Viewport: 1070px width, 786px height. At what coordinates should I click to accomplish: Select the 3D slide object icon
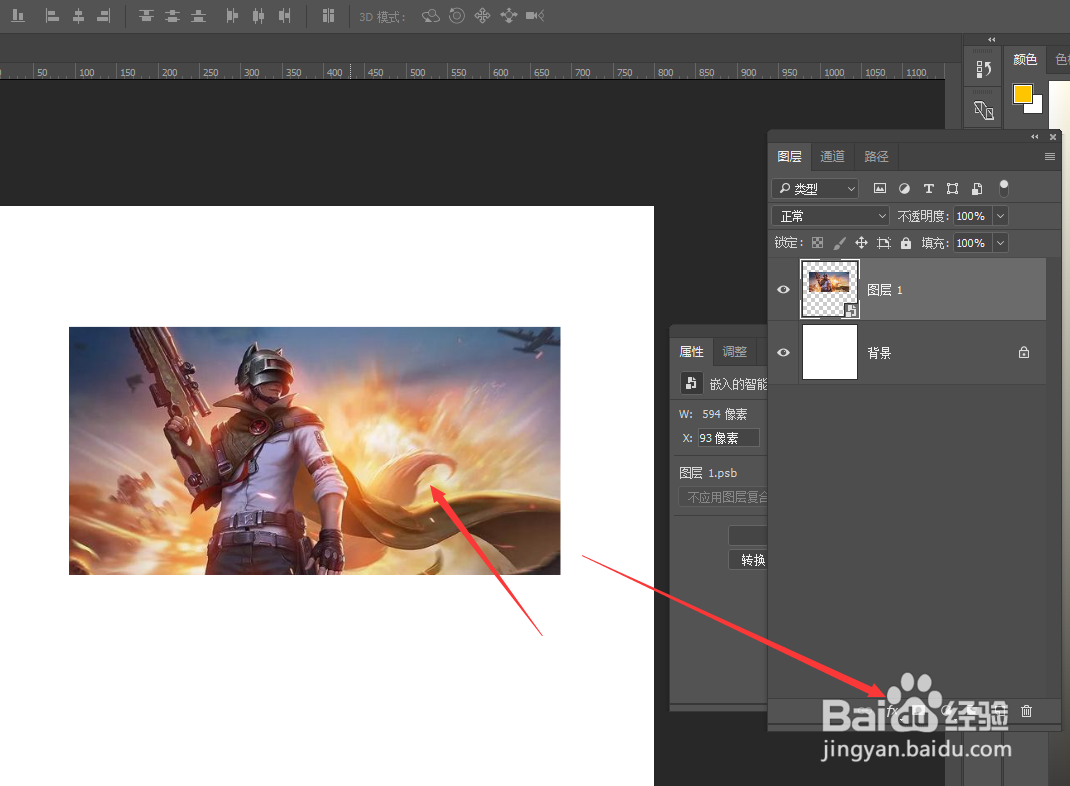click(x=508, y=16)
